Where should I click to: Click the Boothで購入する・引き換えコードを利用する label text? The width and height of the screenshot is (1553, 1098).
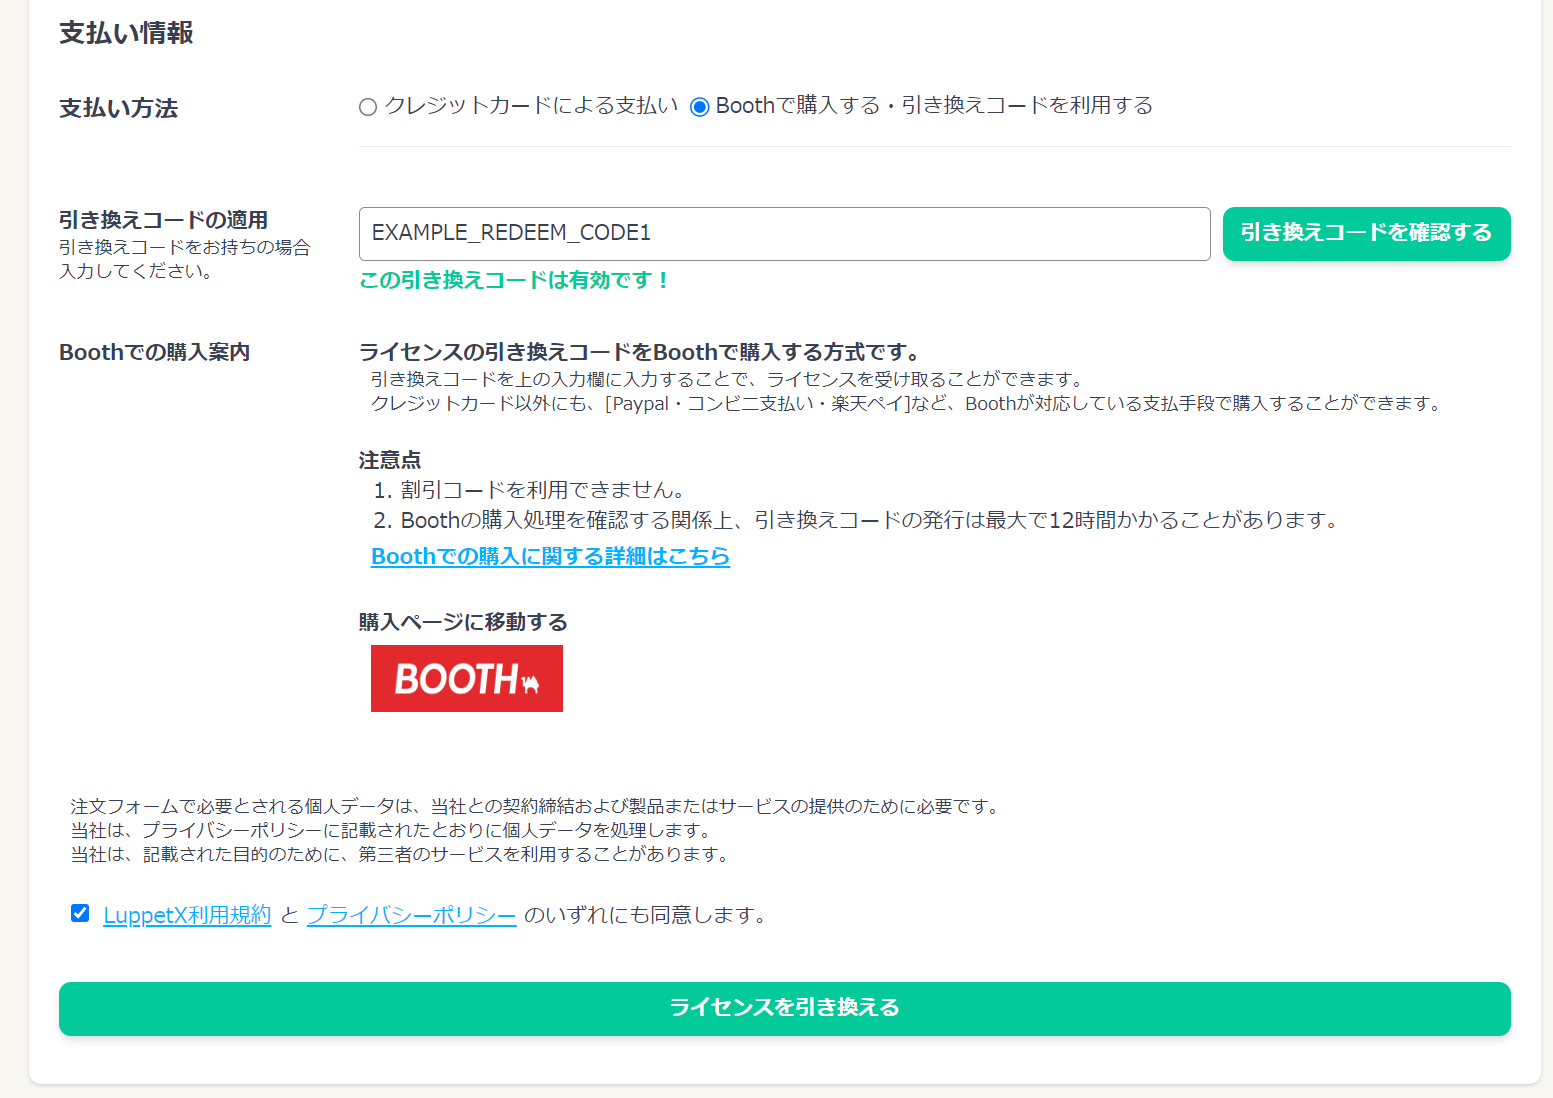click(934, 106)
